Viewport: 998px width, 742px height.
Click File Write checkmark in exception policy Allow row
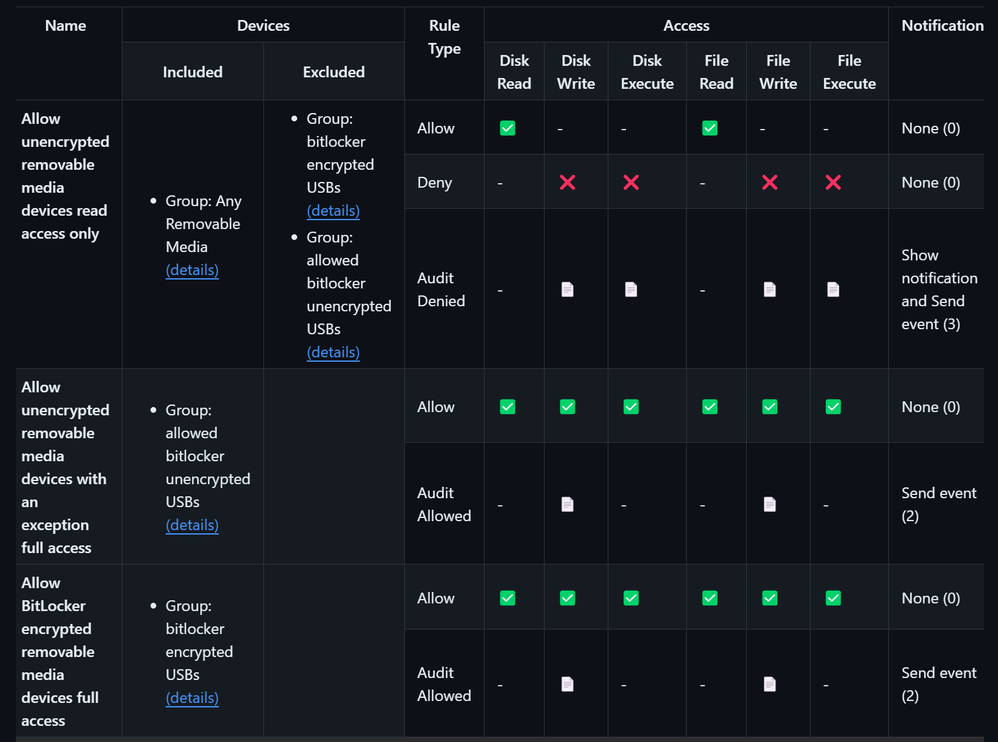tap(770, 407)
